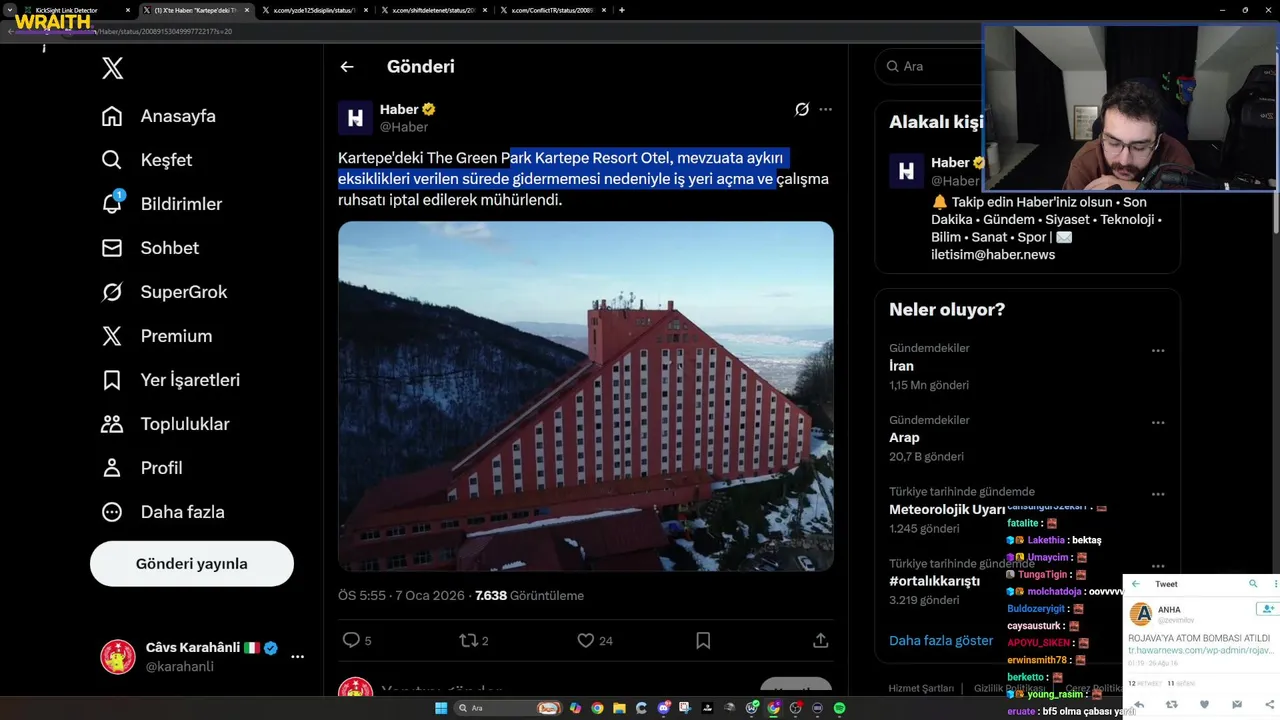Open tab search chevron

click(x=10, y=10)
